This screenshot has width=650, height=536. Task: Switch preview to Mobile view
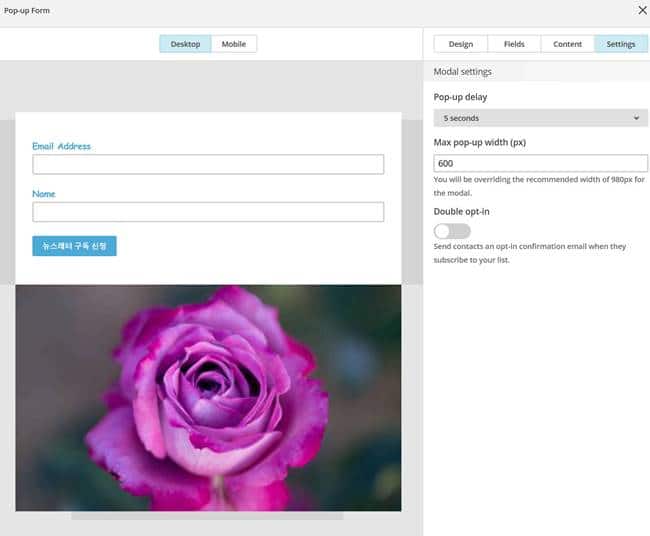[x=234, y=44]
